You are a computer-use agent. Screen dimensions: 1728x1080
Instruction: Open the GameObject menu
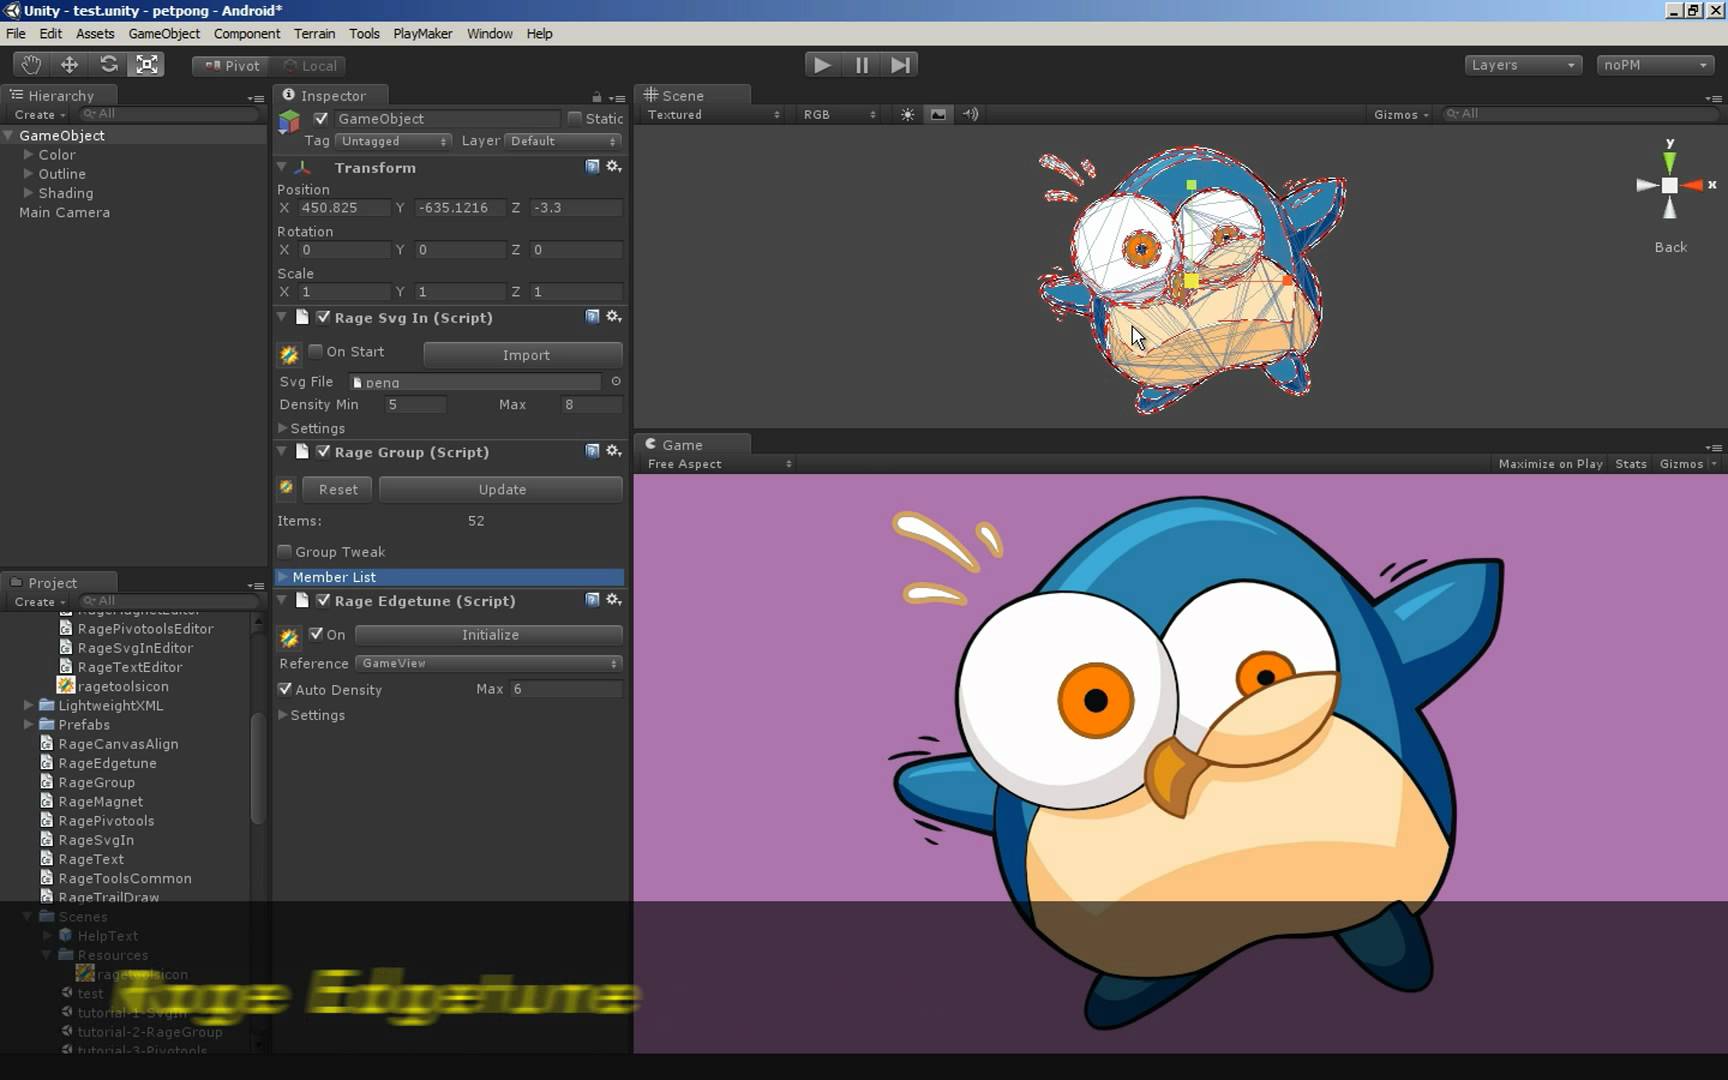coord(164,33)
